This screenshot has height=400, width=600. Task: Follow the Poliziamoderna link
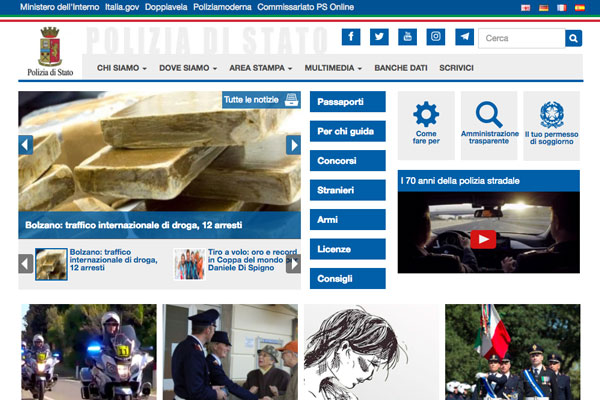point(222,7)
